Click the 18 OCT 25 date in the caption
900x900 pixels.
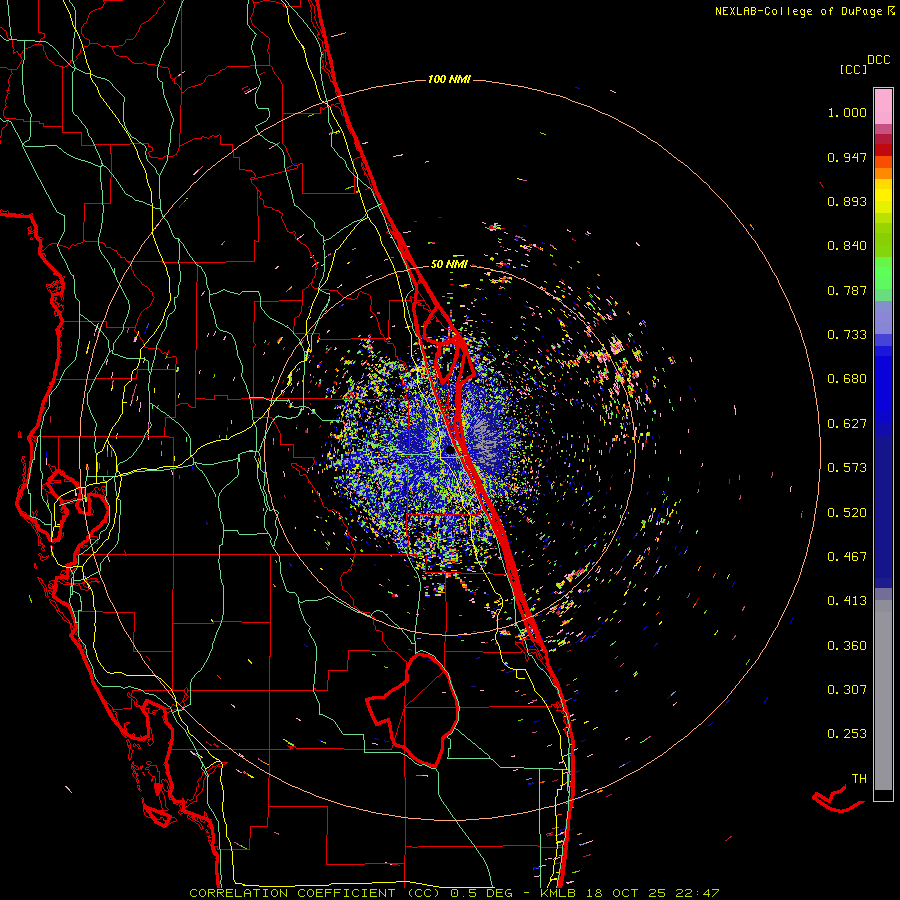tap(625, 893)
